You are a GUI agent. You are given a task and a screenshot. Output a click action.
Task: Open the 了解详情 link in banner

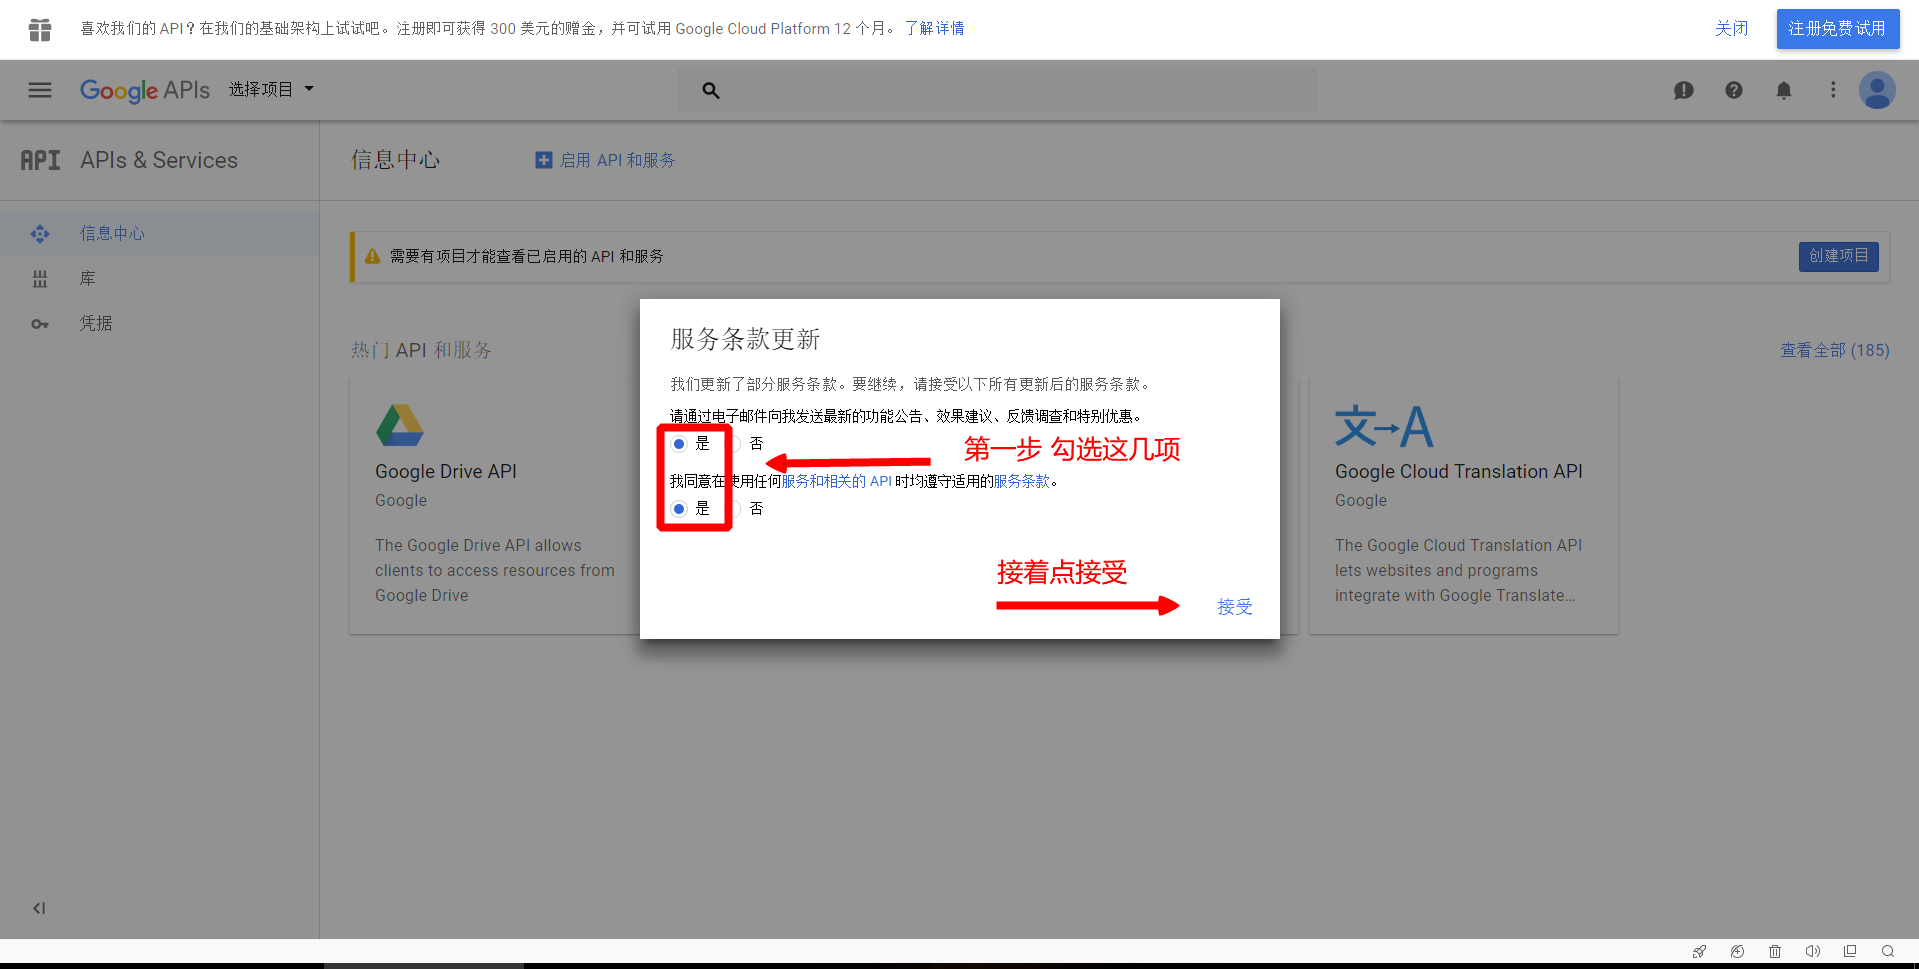934,29
